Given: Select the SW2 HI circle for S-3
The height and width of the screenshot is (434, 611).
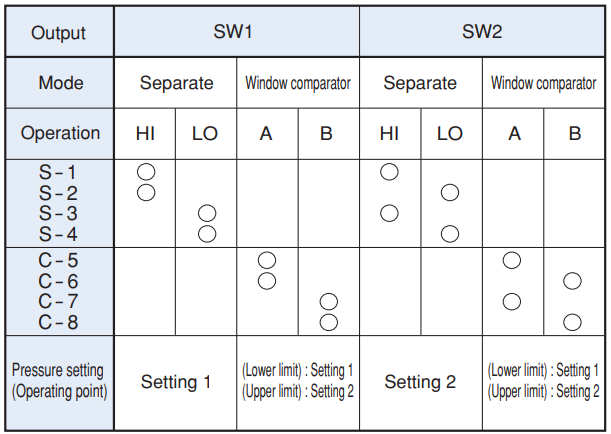Looking at the screenshot, I should click(390, 213).
